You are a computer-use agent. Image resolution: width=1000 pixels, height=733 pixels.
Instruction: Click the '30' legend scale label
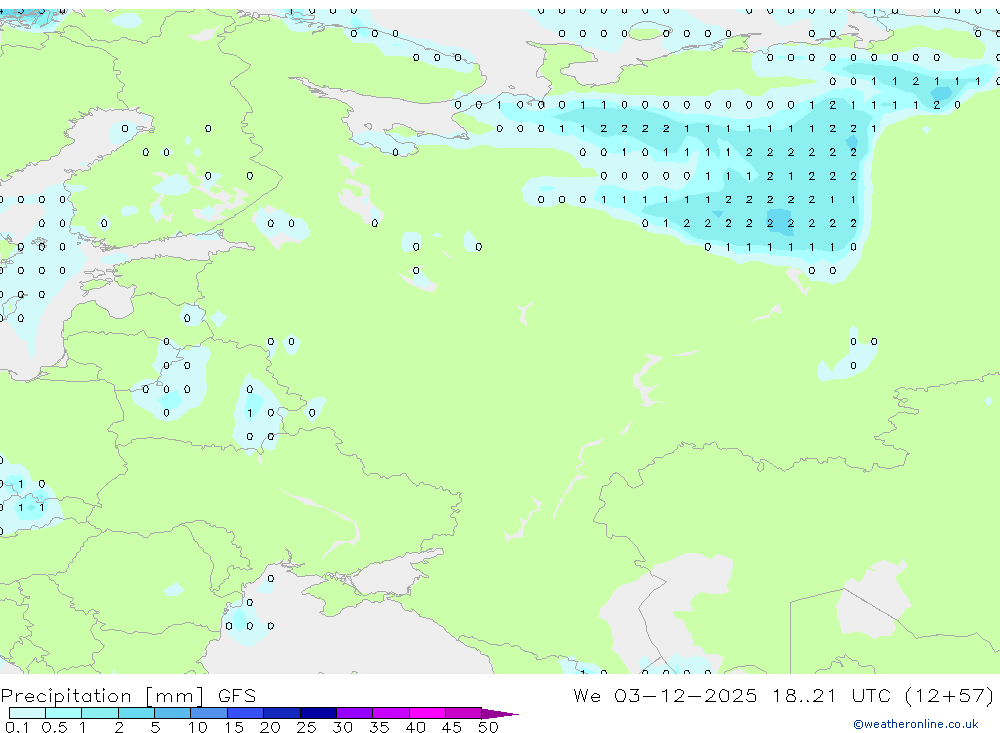coord(342,727)
